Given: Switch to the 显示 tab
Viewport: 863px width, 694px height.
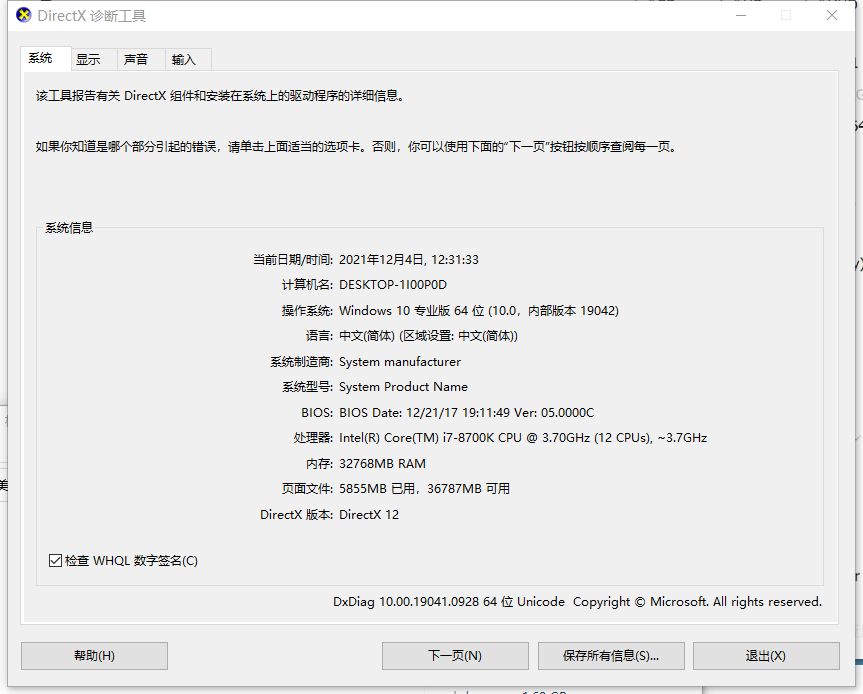Looking at the screenshot, I should point(94,59).
